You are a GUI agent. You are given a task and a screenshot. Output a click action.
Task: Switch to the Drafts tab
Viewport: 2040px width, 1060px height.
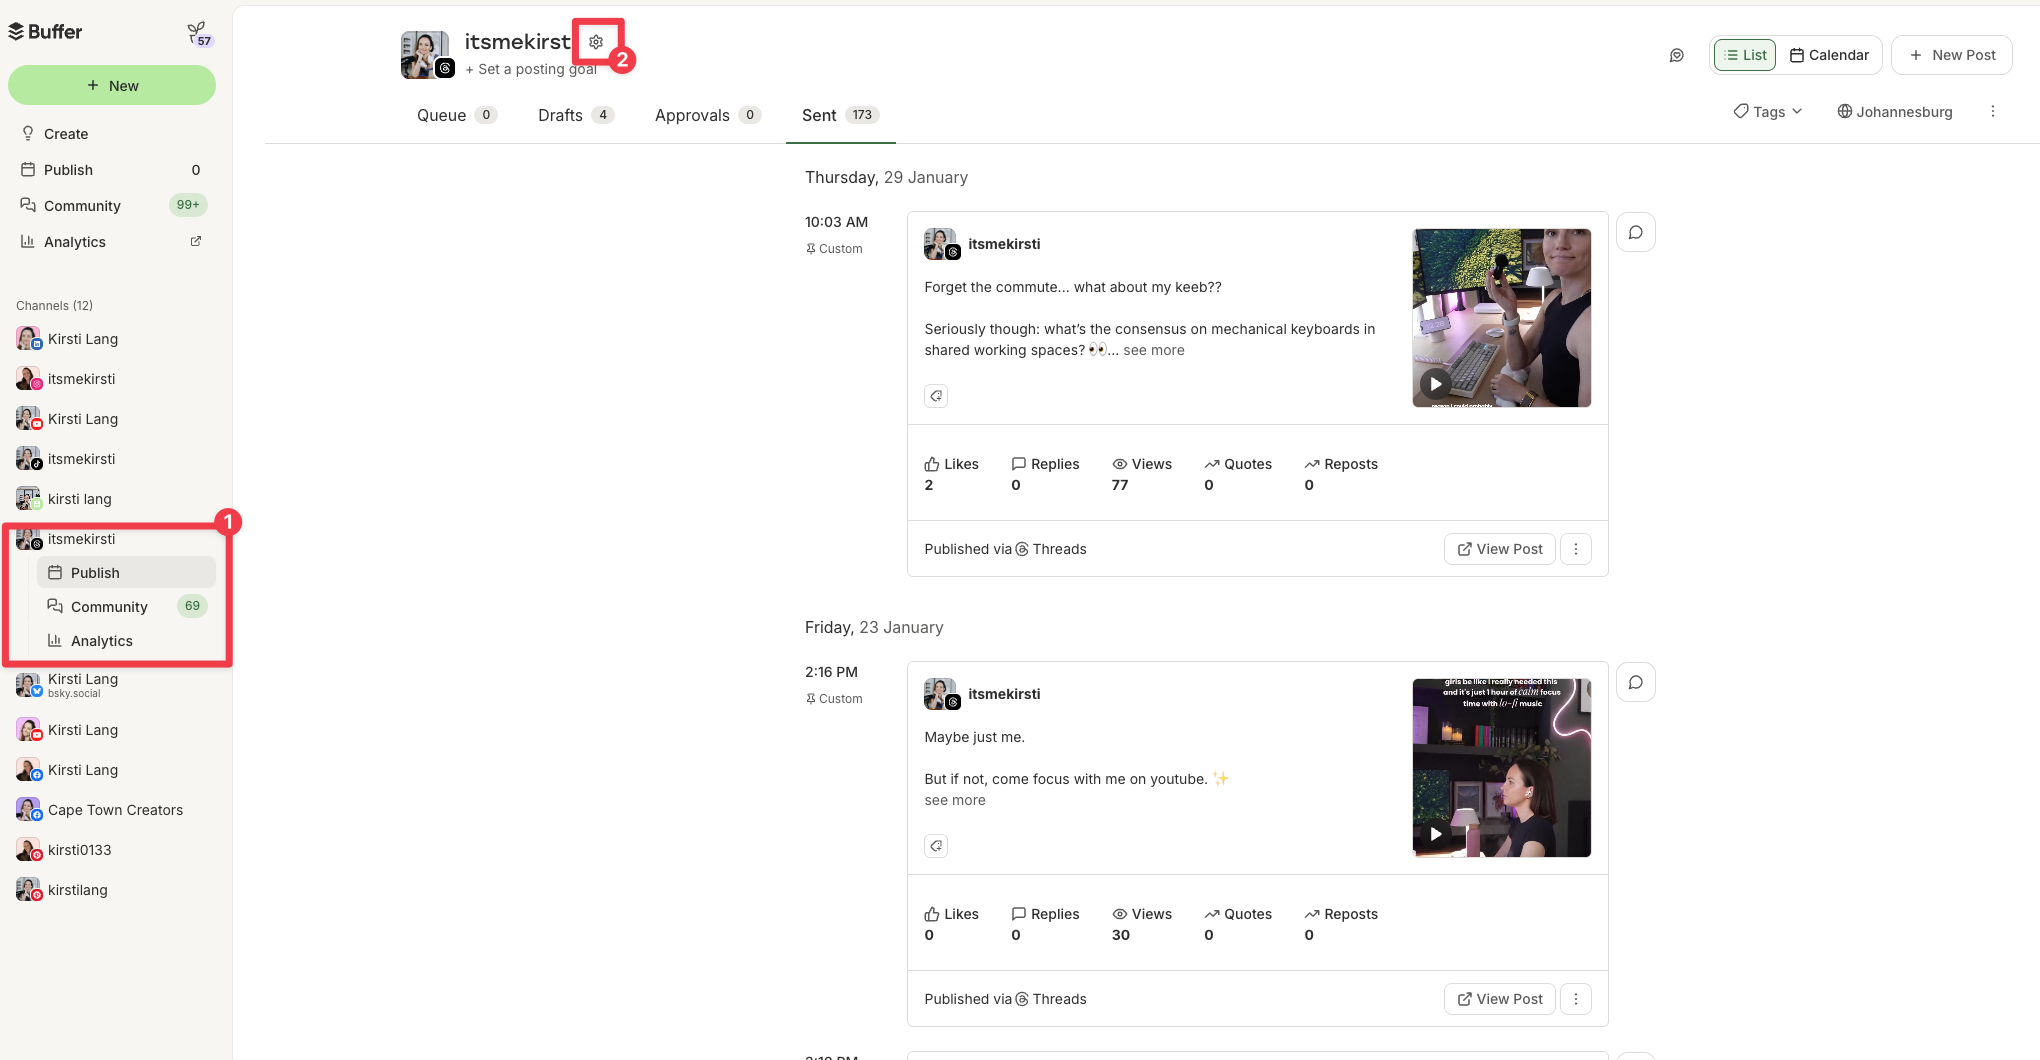(x=560, y=115)
